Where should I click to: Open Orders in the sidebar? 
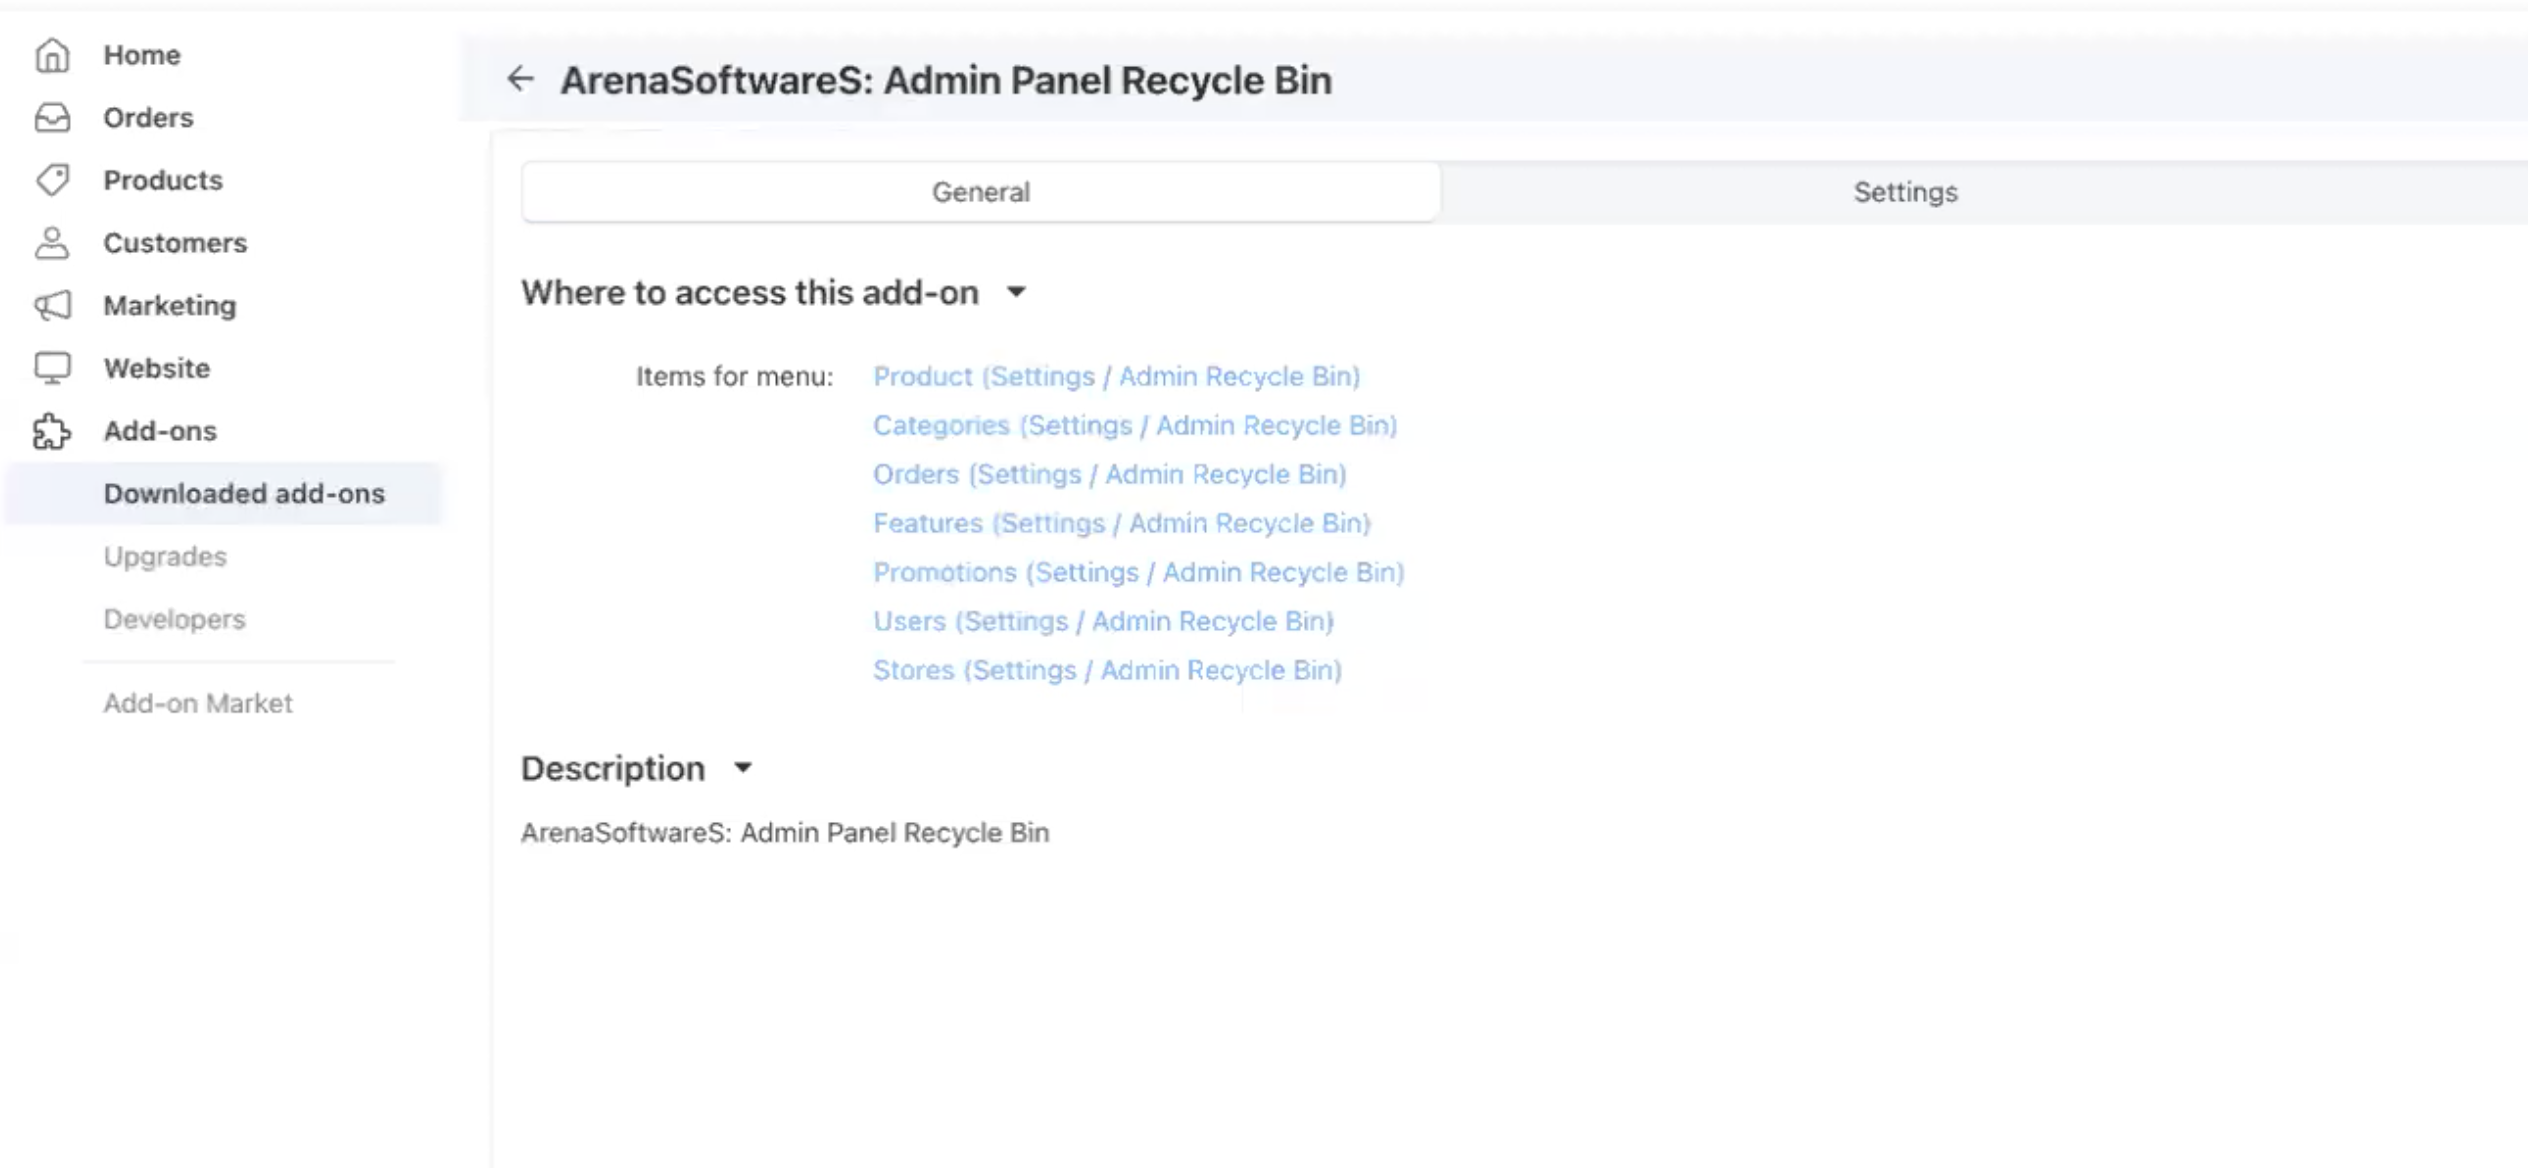click(148, 118)
